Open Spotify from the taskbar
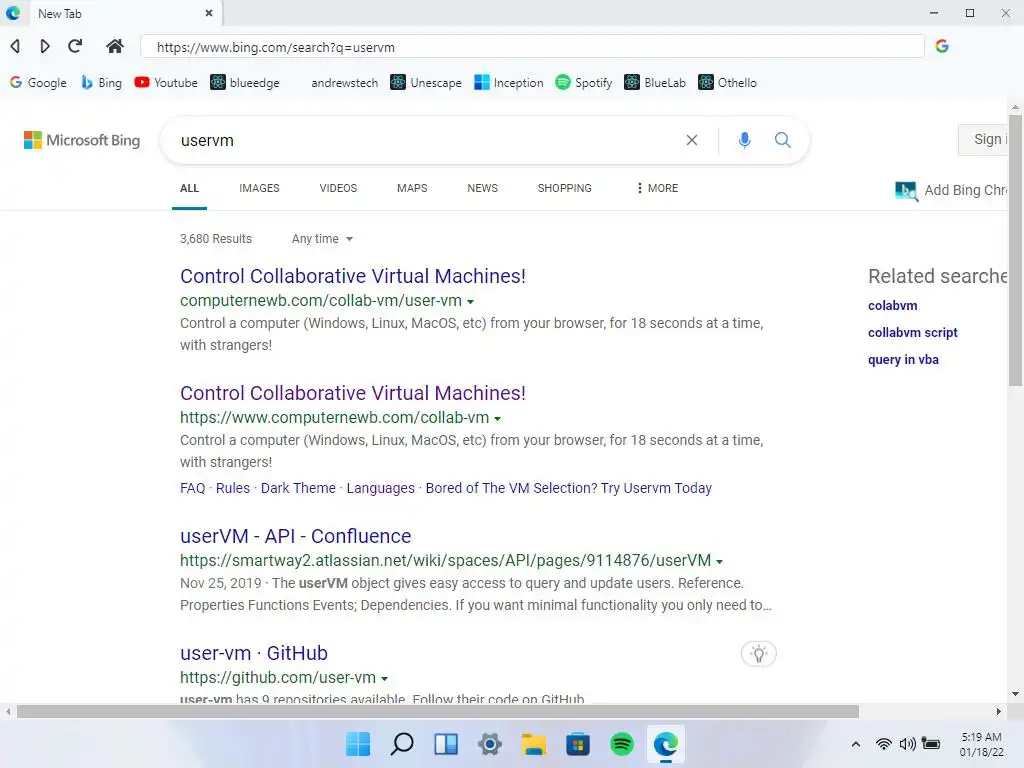Viewport: 1024px width, 768px height. (622, 744)
